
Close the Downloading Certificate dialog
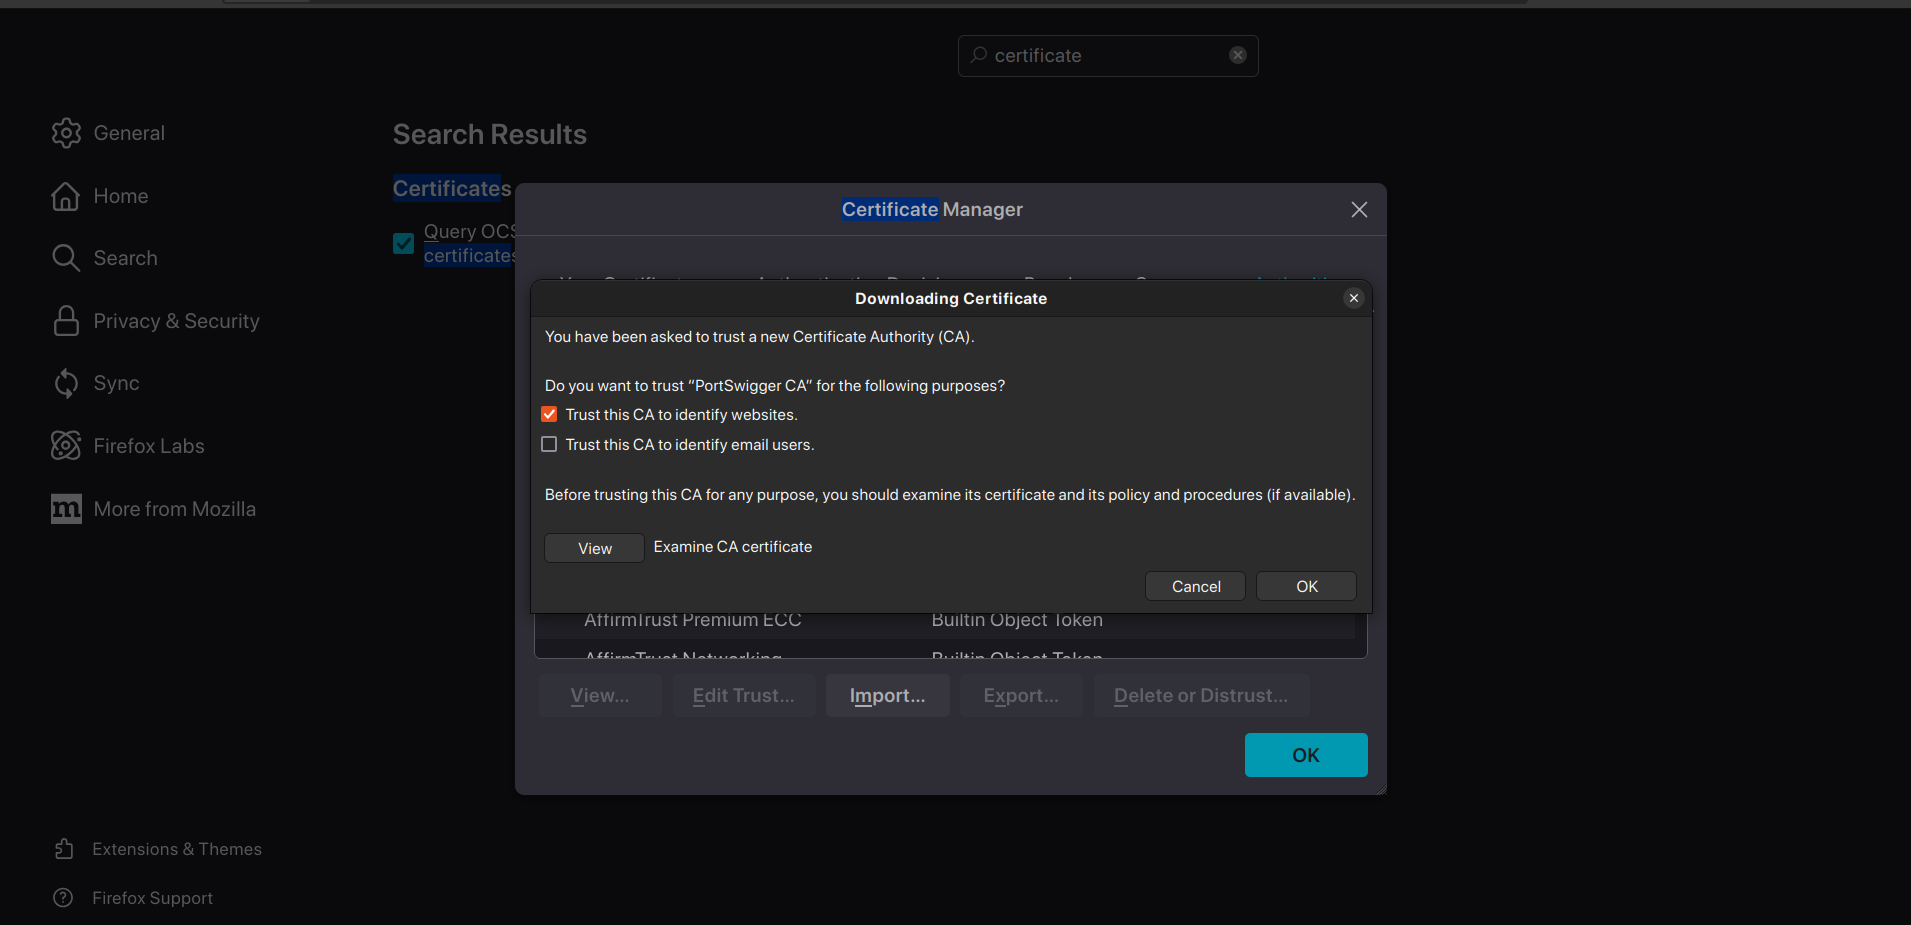[x=1353, y=298]
